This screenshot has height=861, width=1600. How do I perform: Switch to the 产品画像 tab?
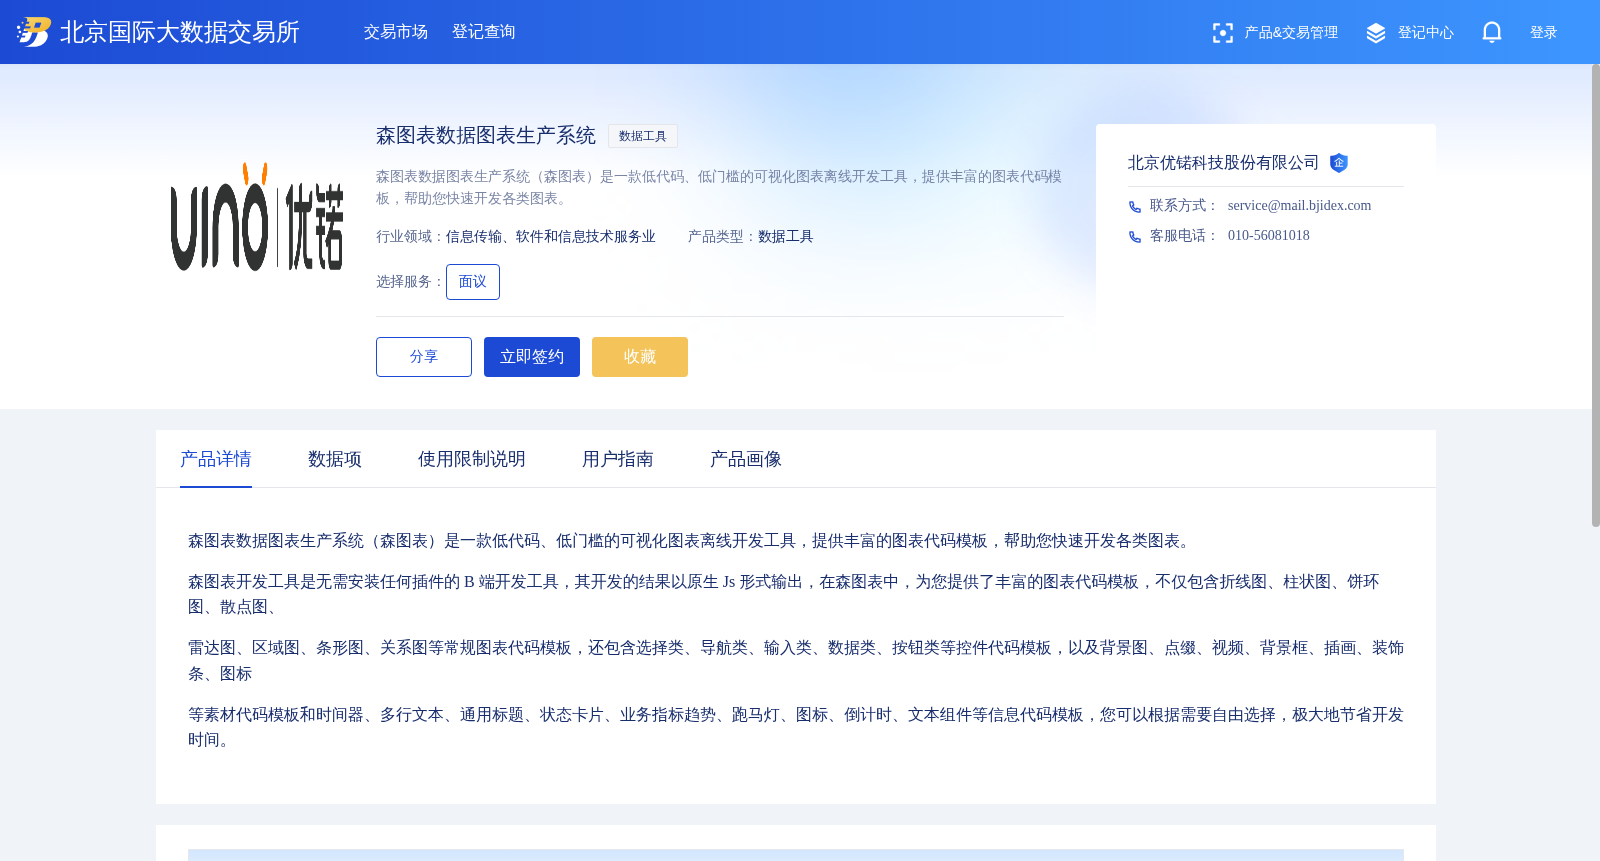pyautogui.click(x=746, y=459)
